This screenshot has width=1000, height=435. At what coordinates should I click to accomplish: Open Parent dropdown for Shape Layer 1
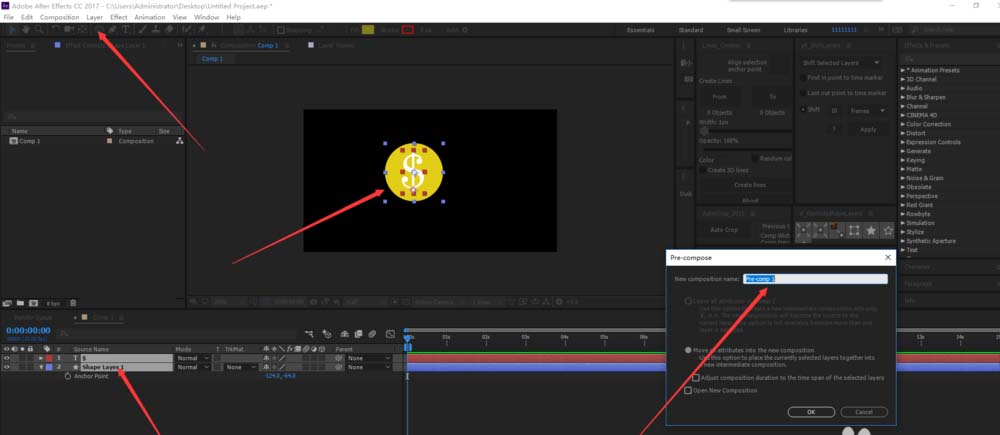click(368, 367)
